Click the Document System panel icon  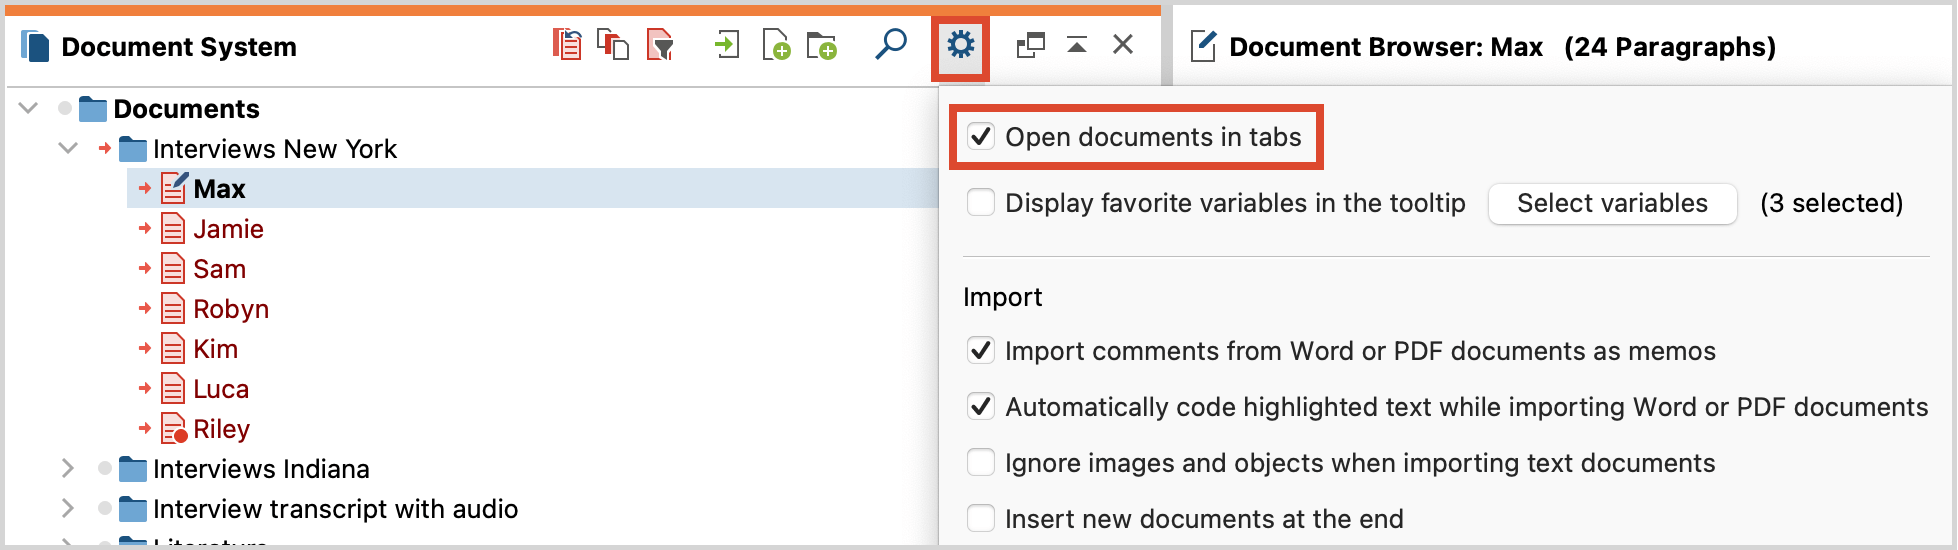point(35,46)
